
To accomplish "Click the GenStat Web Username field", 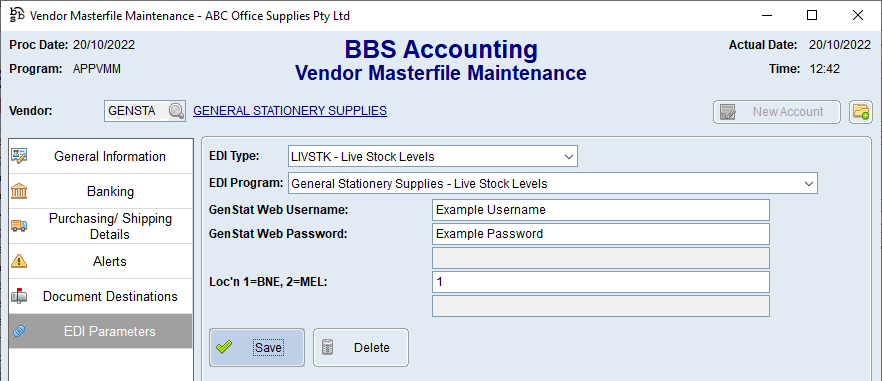I will [600, 210].
